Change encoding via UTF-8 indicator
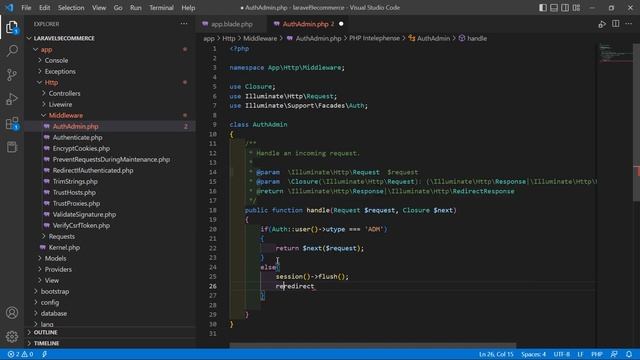This screenshot has width=640, height=360. 561,354
